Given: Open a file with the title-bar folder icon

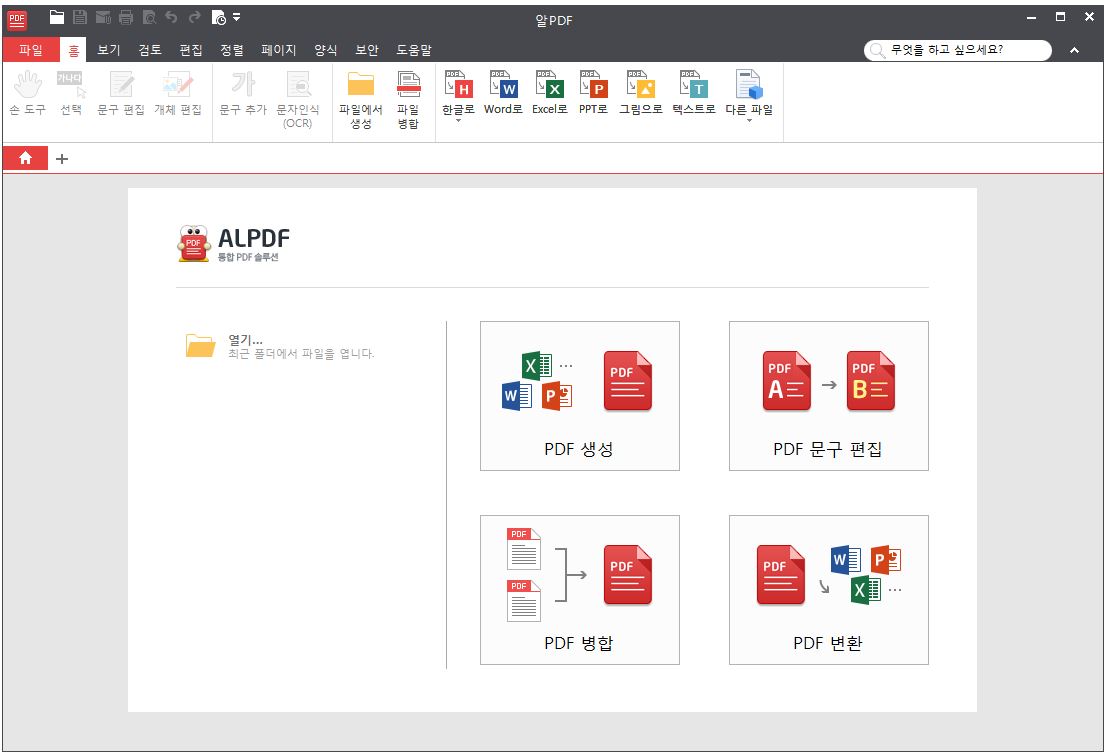Looking at the screenshot, I should click(x=57, y=18).
